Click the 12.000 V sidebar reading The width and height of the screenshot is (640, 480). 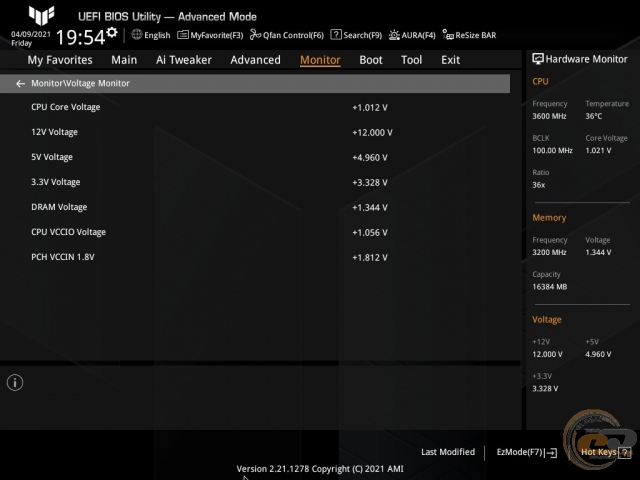(547, 354)
